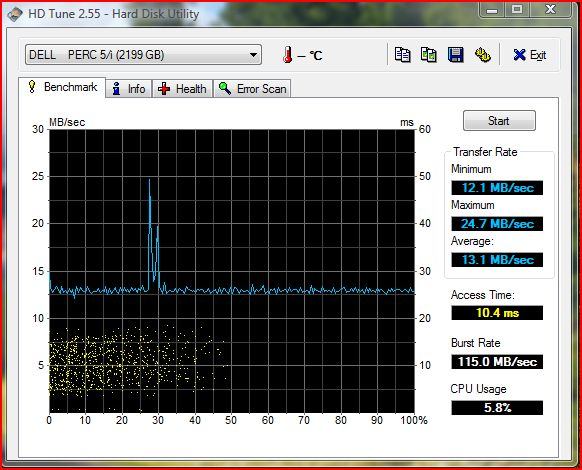Click the Access Time 10.4 ms value
The height and width of the screenshot is (470, 582).
coord(497,313)
